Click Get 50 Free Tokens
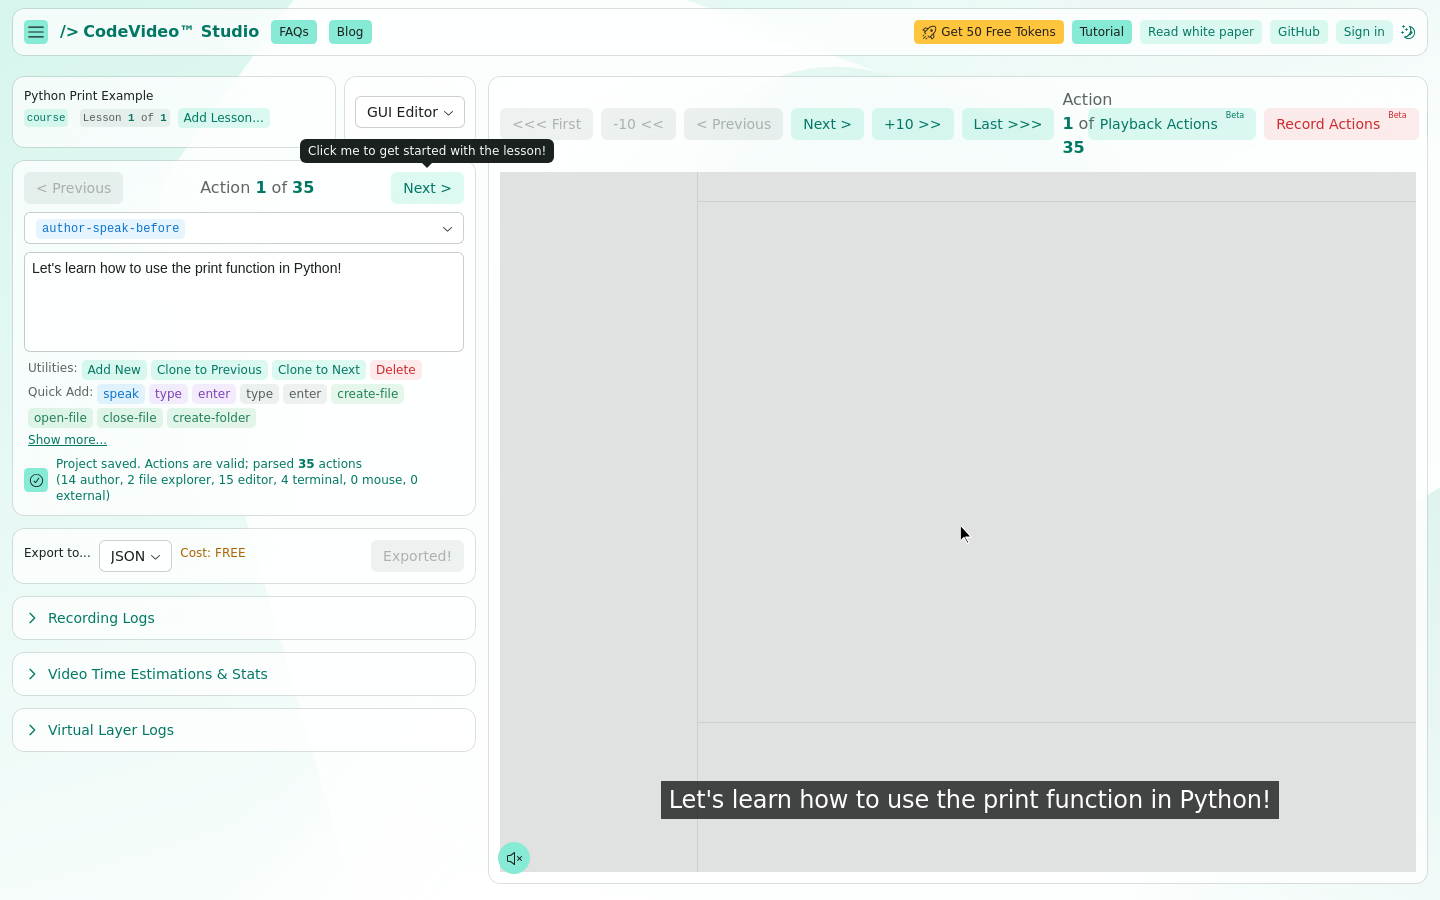The image size is (1440, 900). tap(988, 32)
